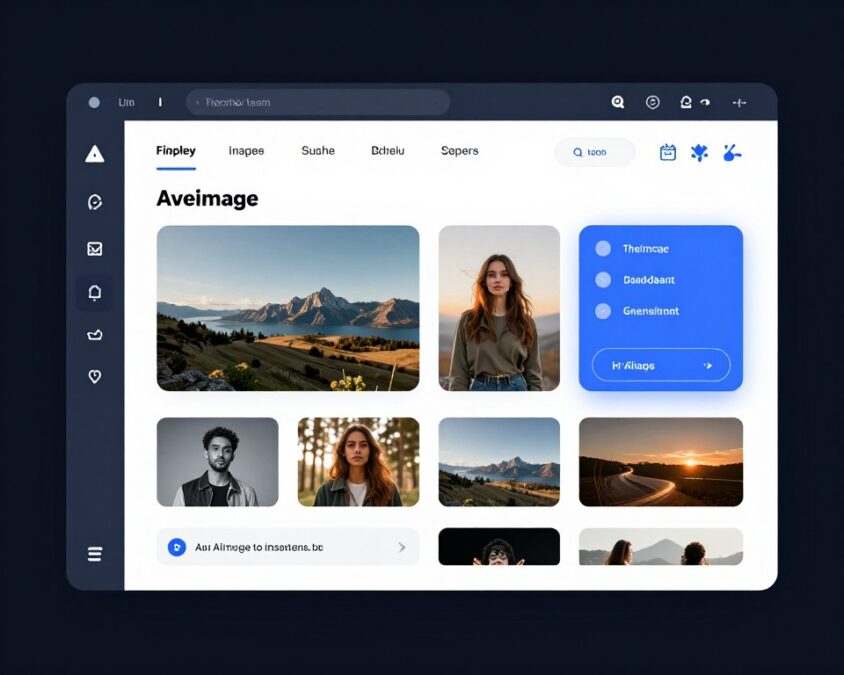
Task: Open the mail icon in left sidebar
Action: click(93, 247)
